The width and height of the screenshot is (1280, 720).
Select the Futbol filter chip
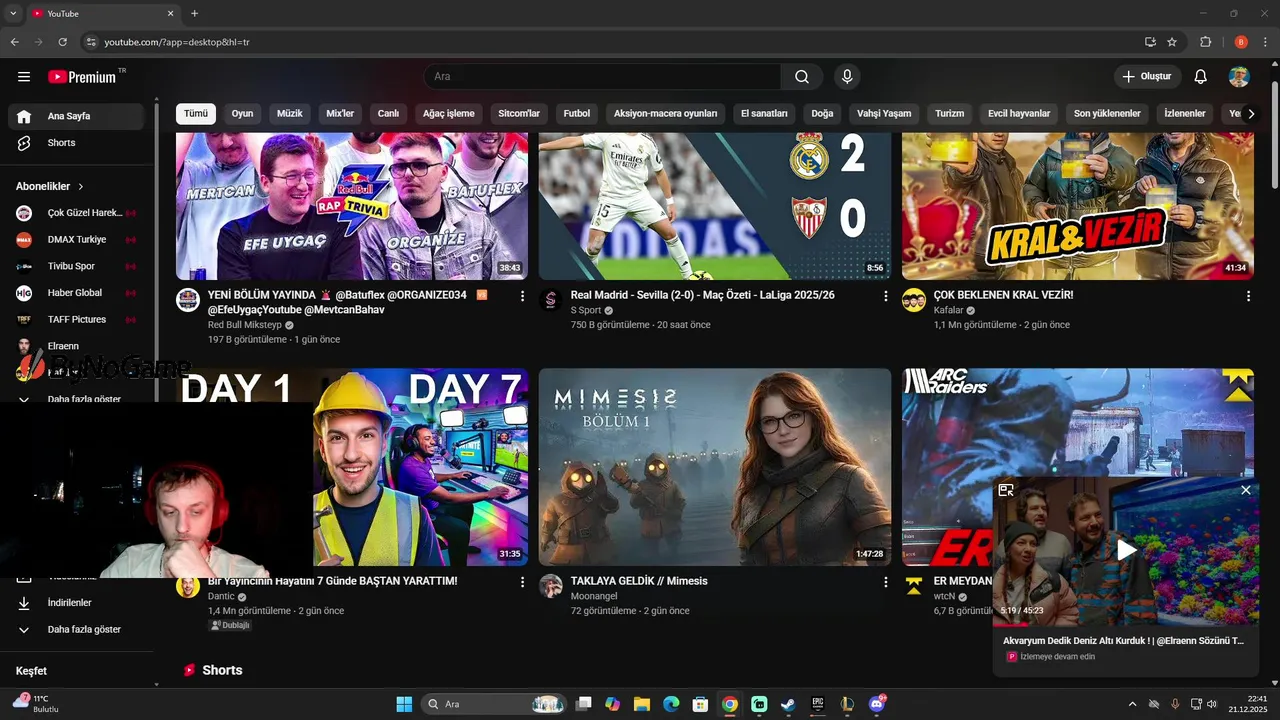point(577,114)
